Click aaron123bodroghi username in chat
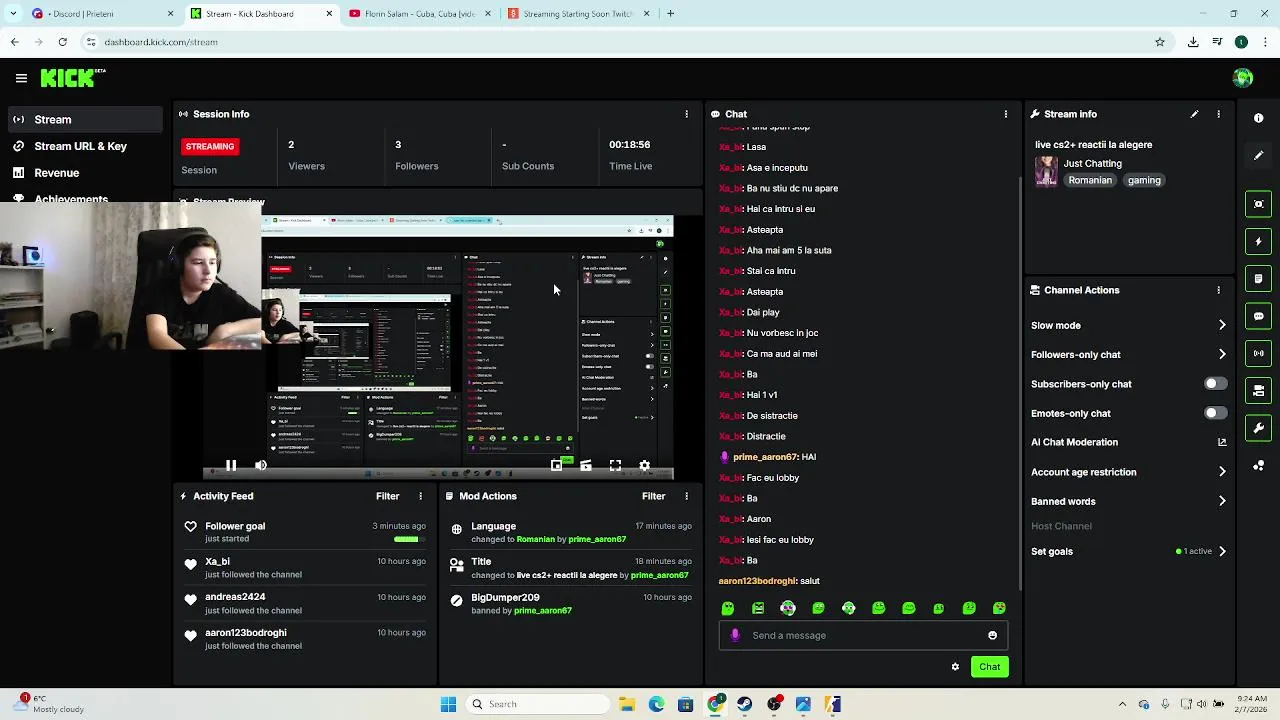The width and height of the screenshot is (1280, 720). tap(757, 581)
